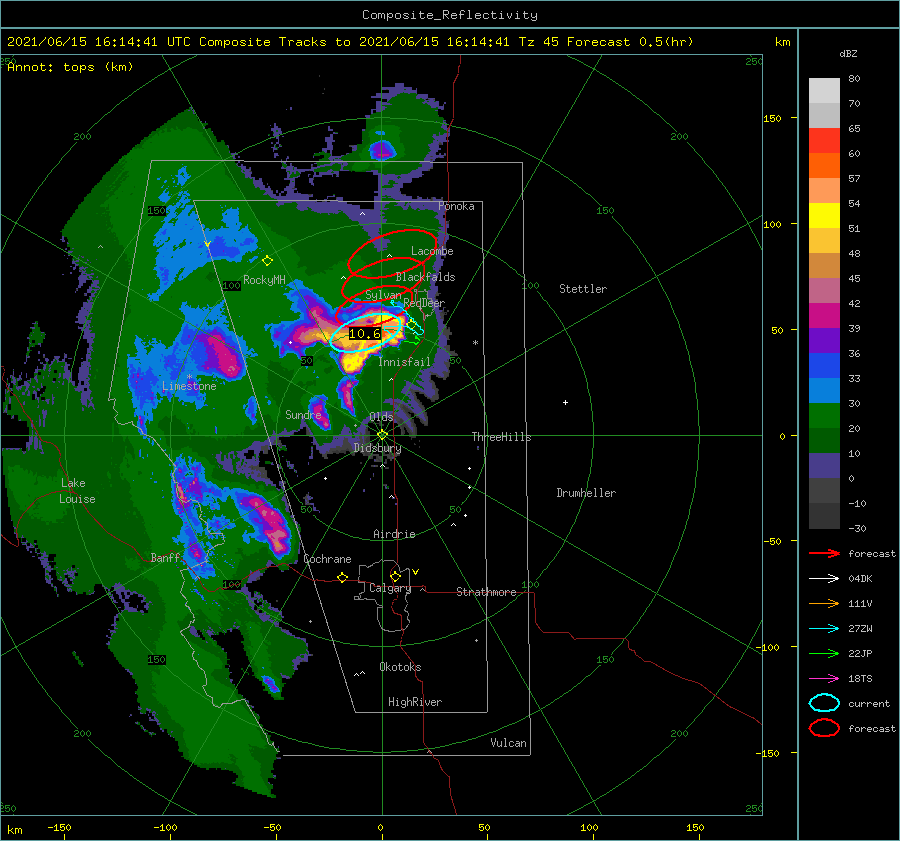
Task: Click the Drumheller label
Action: 586,493
